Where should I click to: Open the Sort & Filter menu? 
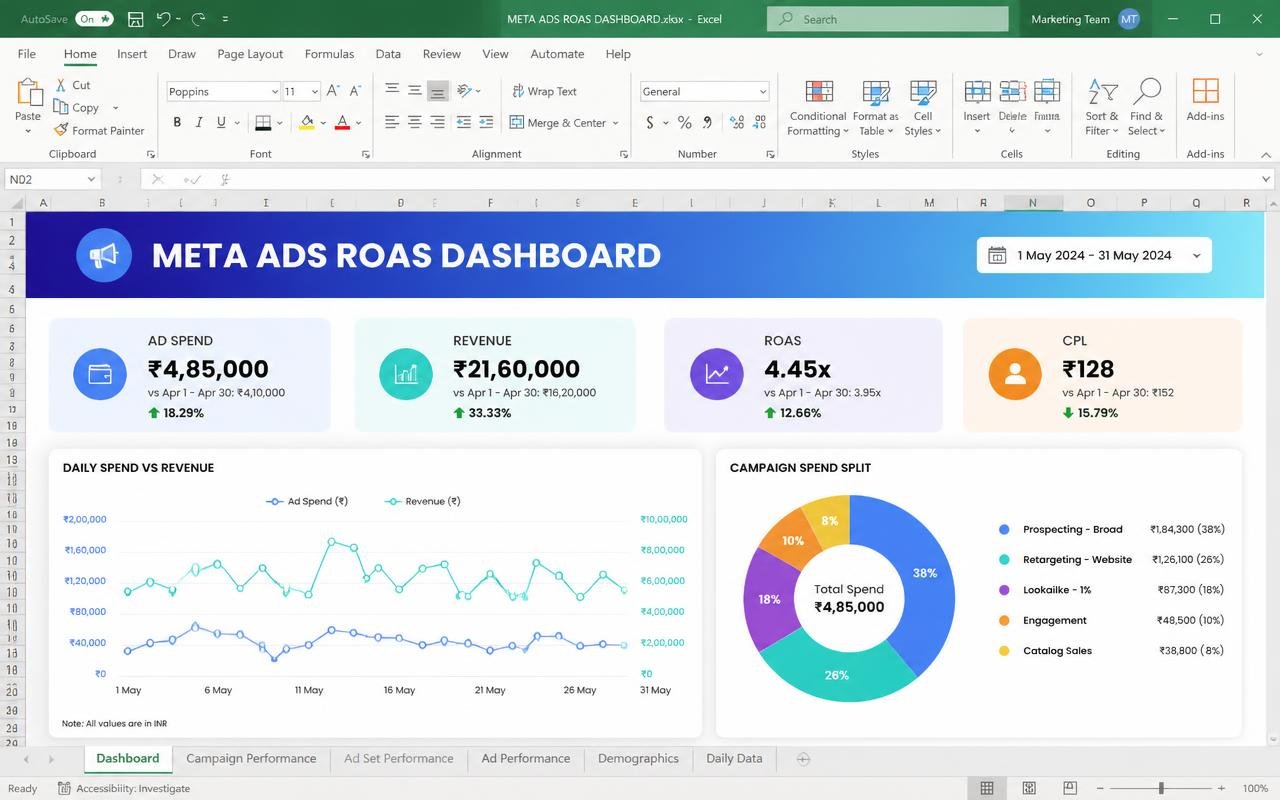[x=1102, y=108]
